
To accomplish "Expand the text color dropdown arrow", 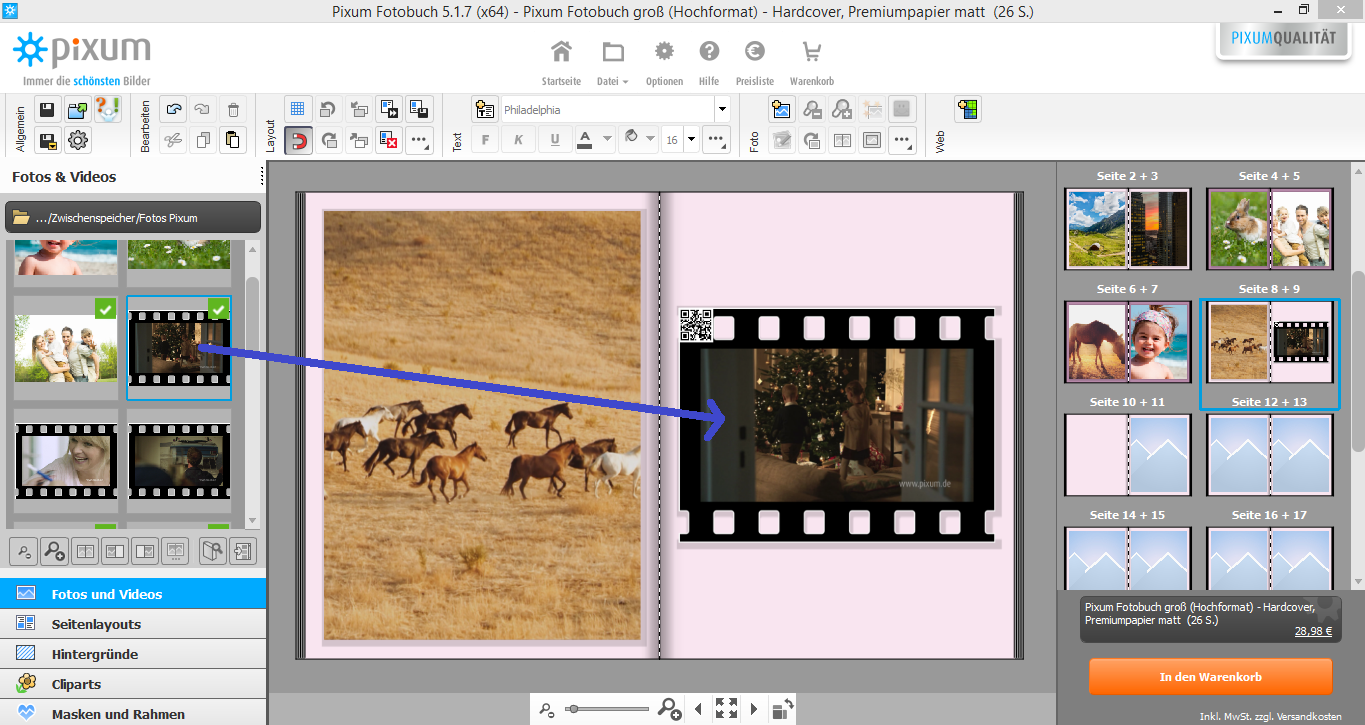I will click(606, 139).
